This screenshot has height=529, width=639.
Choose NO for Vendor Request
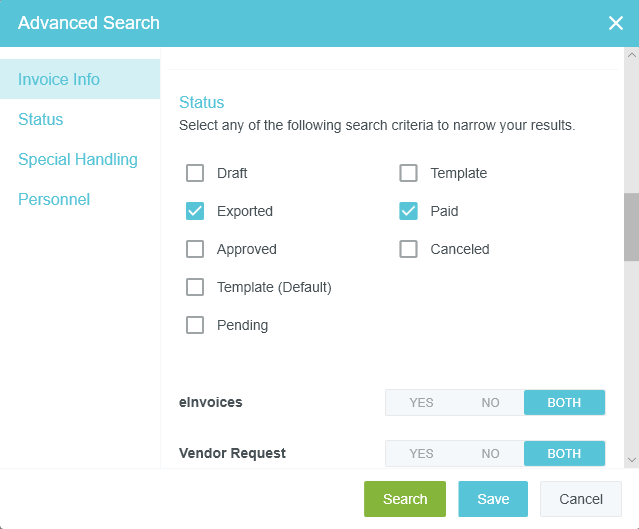coord(490,453)
